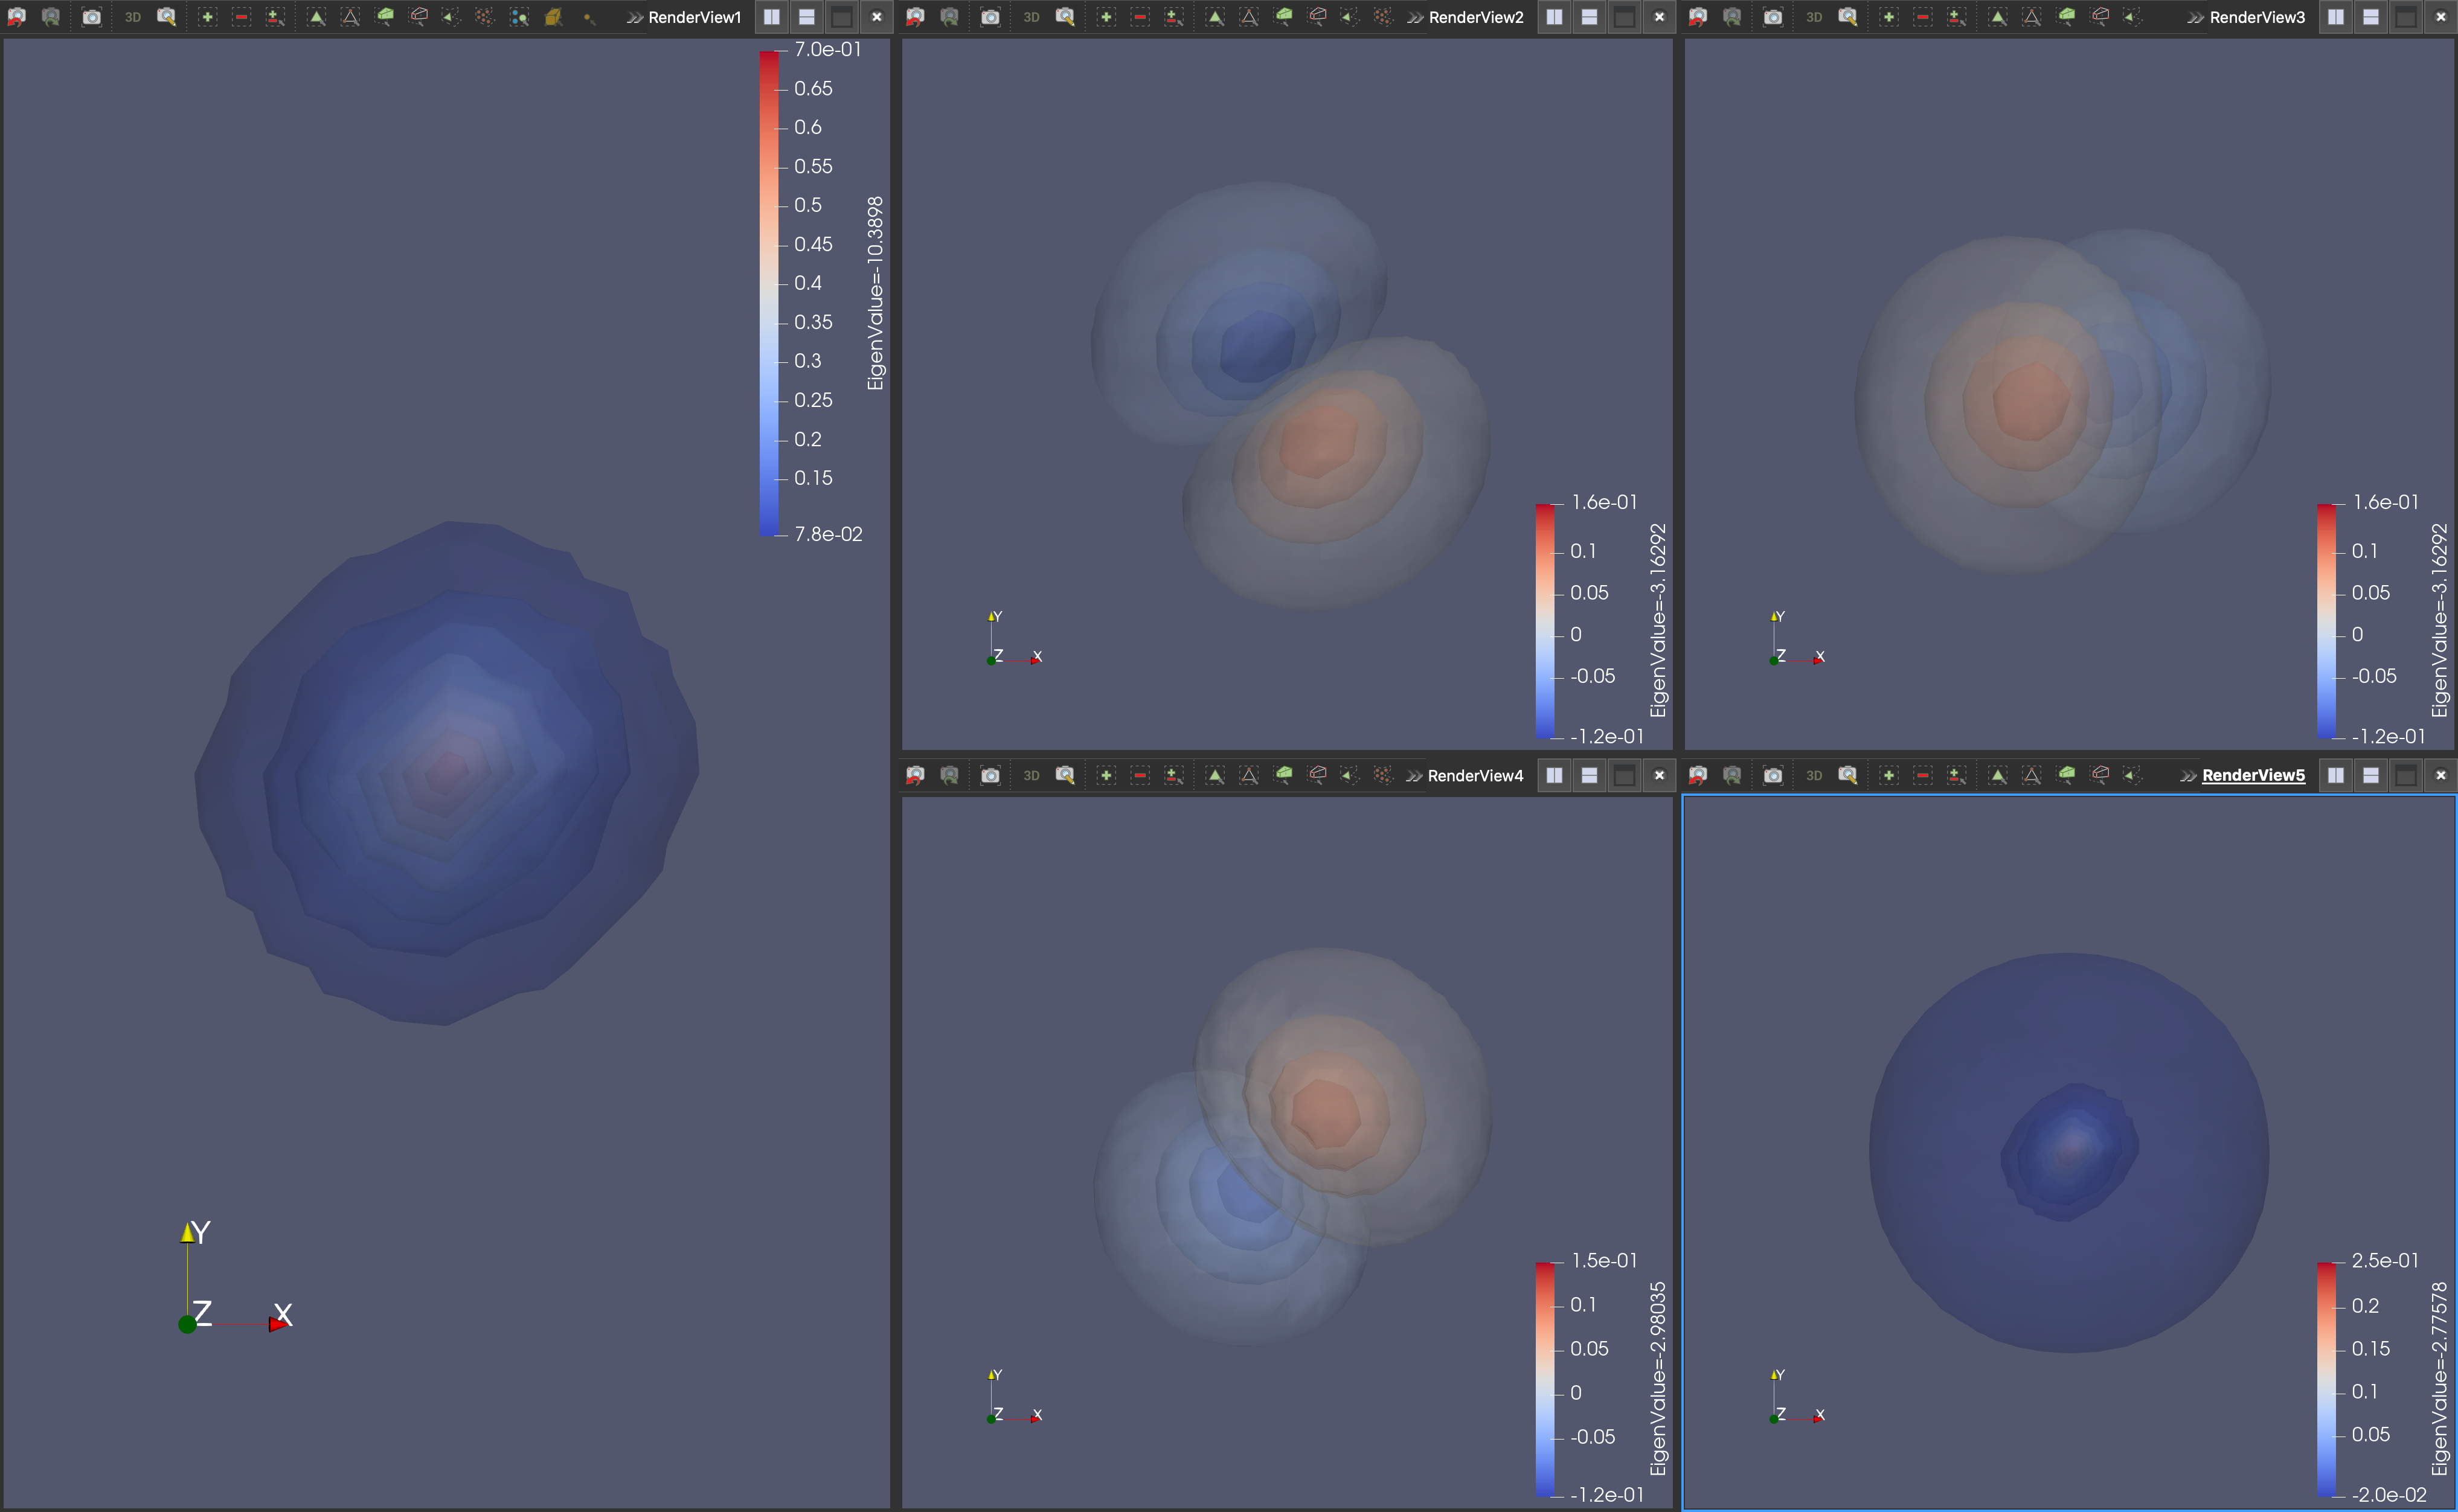This screenshot has height=1512, width=2458.
Task: Select cells through frustum in RenderView4
Action: 1284,775
